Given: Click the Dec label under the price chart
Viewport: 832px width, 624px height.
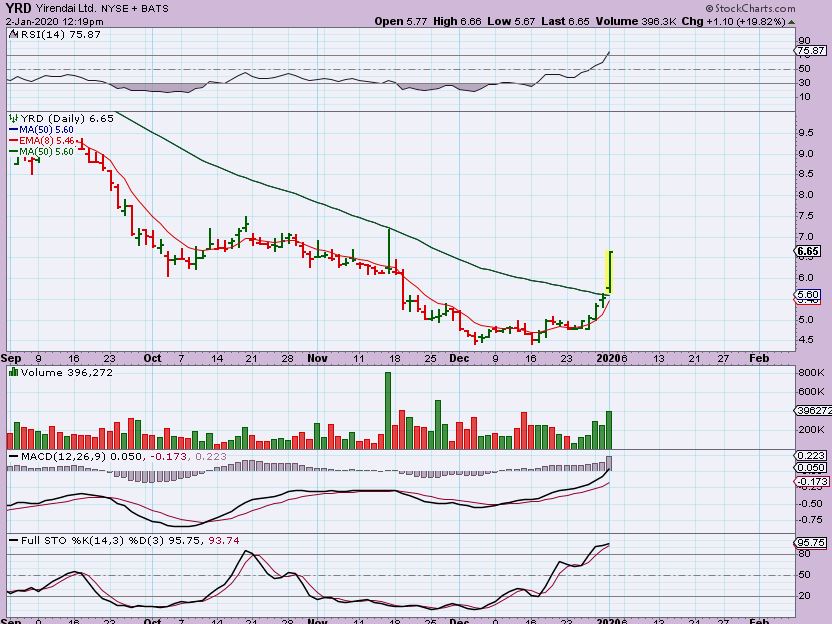Looking at the screenshot, I should 459,358.
